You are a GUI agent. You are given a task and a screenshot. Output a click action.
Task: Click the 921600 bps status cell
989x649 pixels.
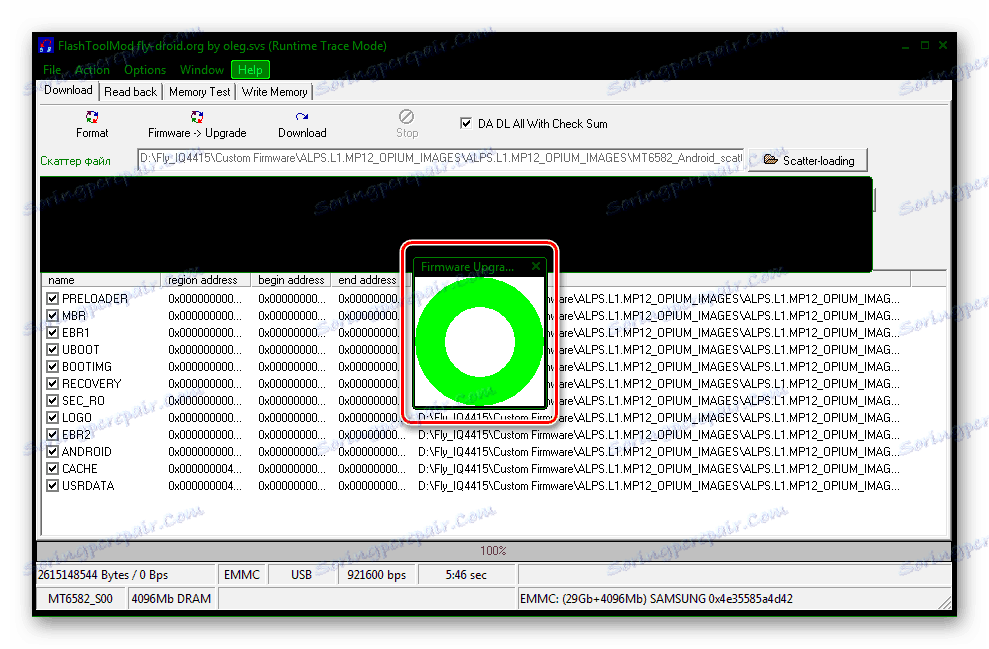(x=377, y=575)
